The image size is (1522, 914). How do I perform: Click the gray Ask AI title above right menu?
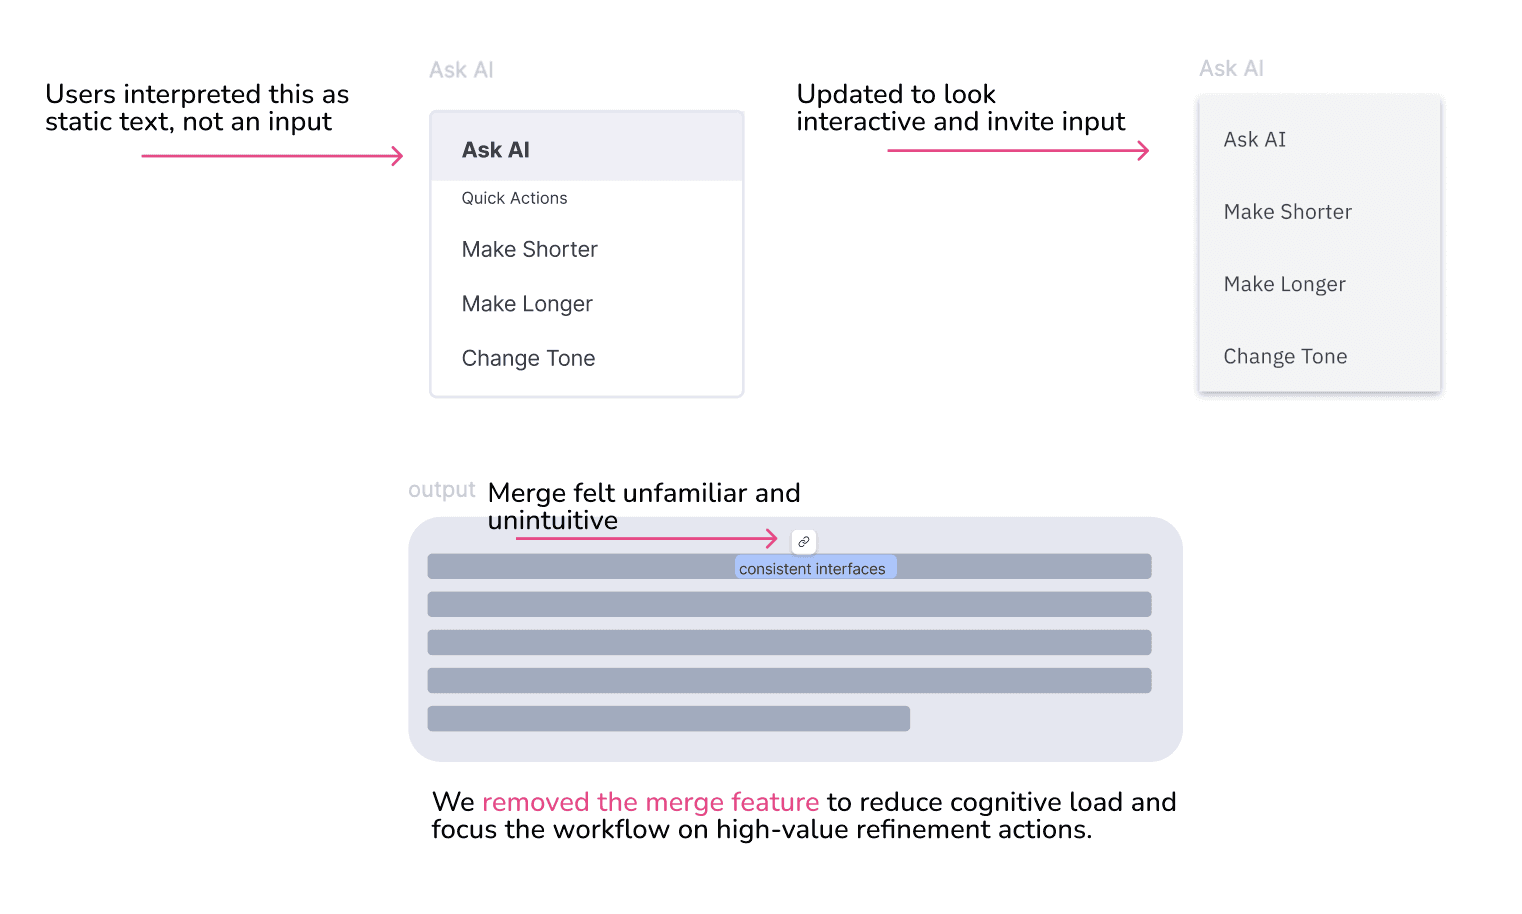[x=1231, y=68]
